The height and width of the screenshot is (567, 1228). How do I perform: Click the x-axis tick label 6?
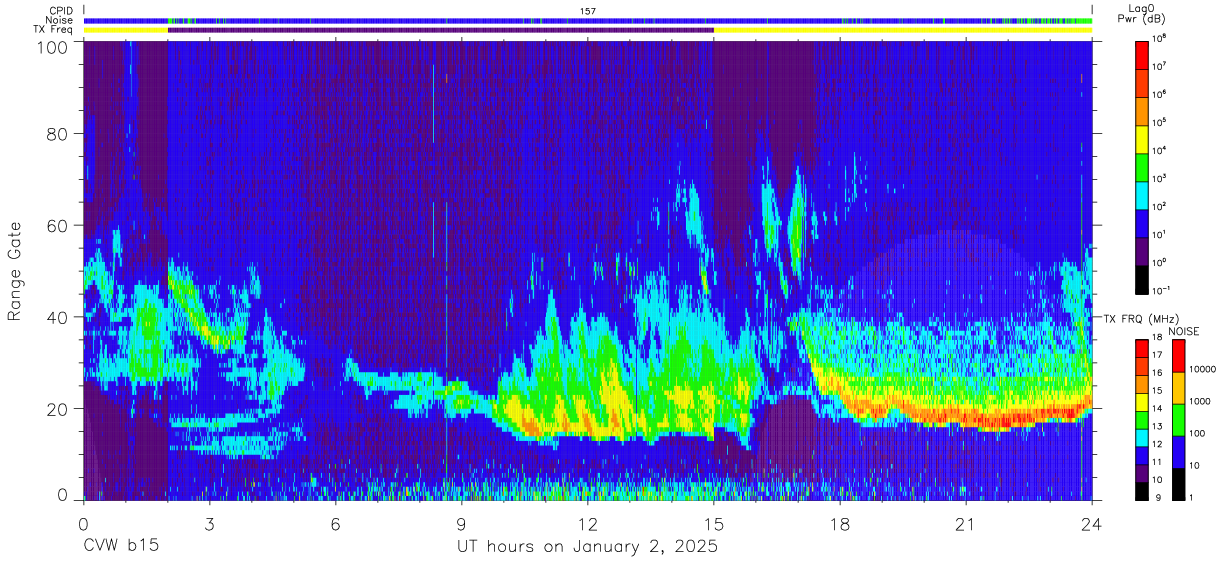335,524
